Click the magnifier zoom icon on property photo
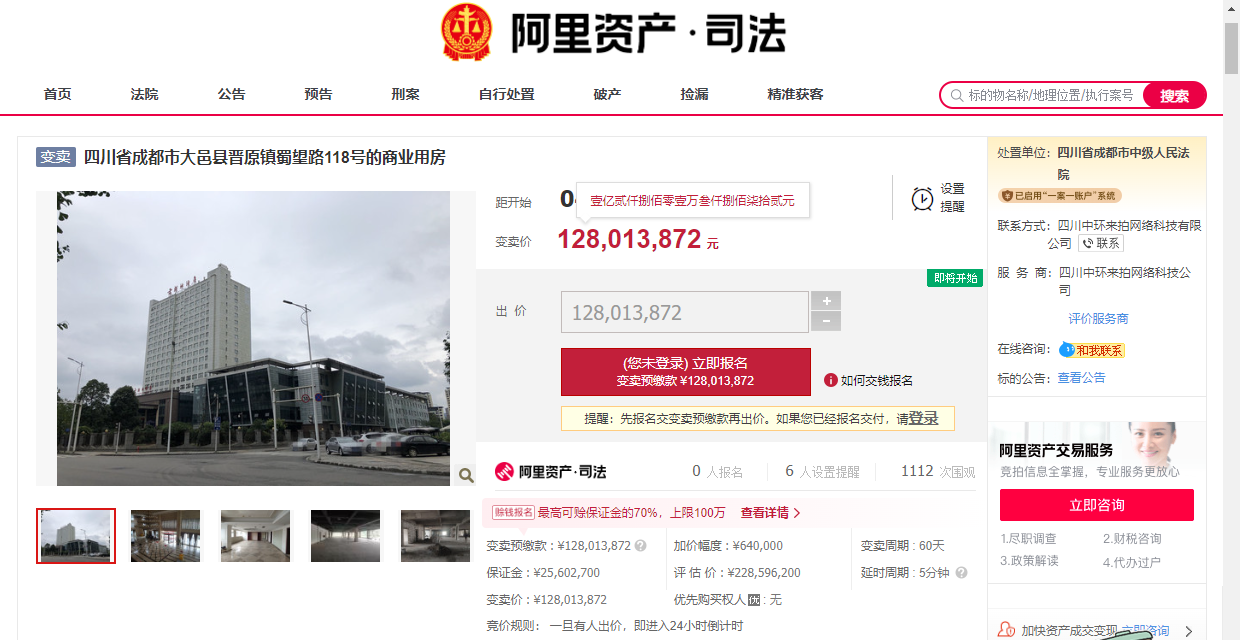Viewport: 1240px width, 640px height. coord(466,475)
